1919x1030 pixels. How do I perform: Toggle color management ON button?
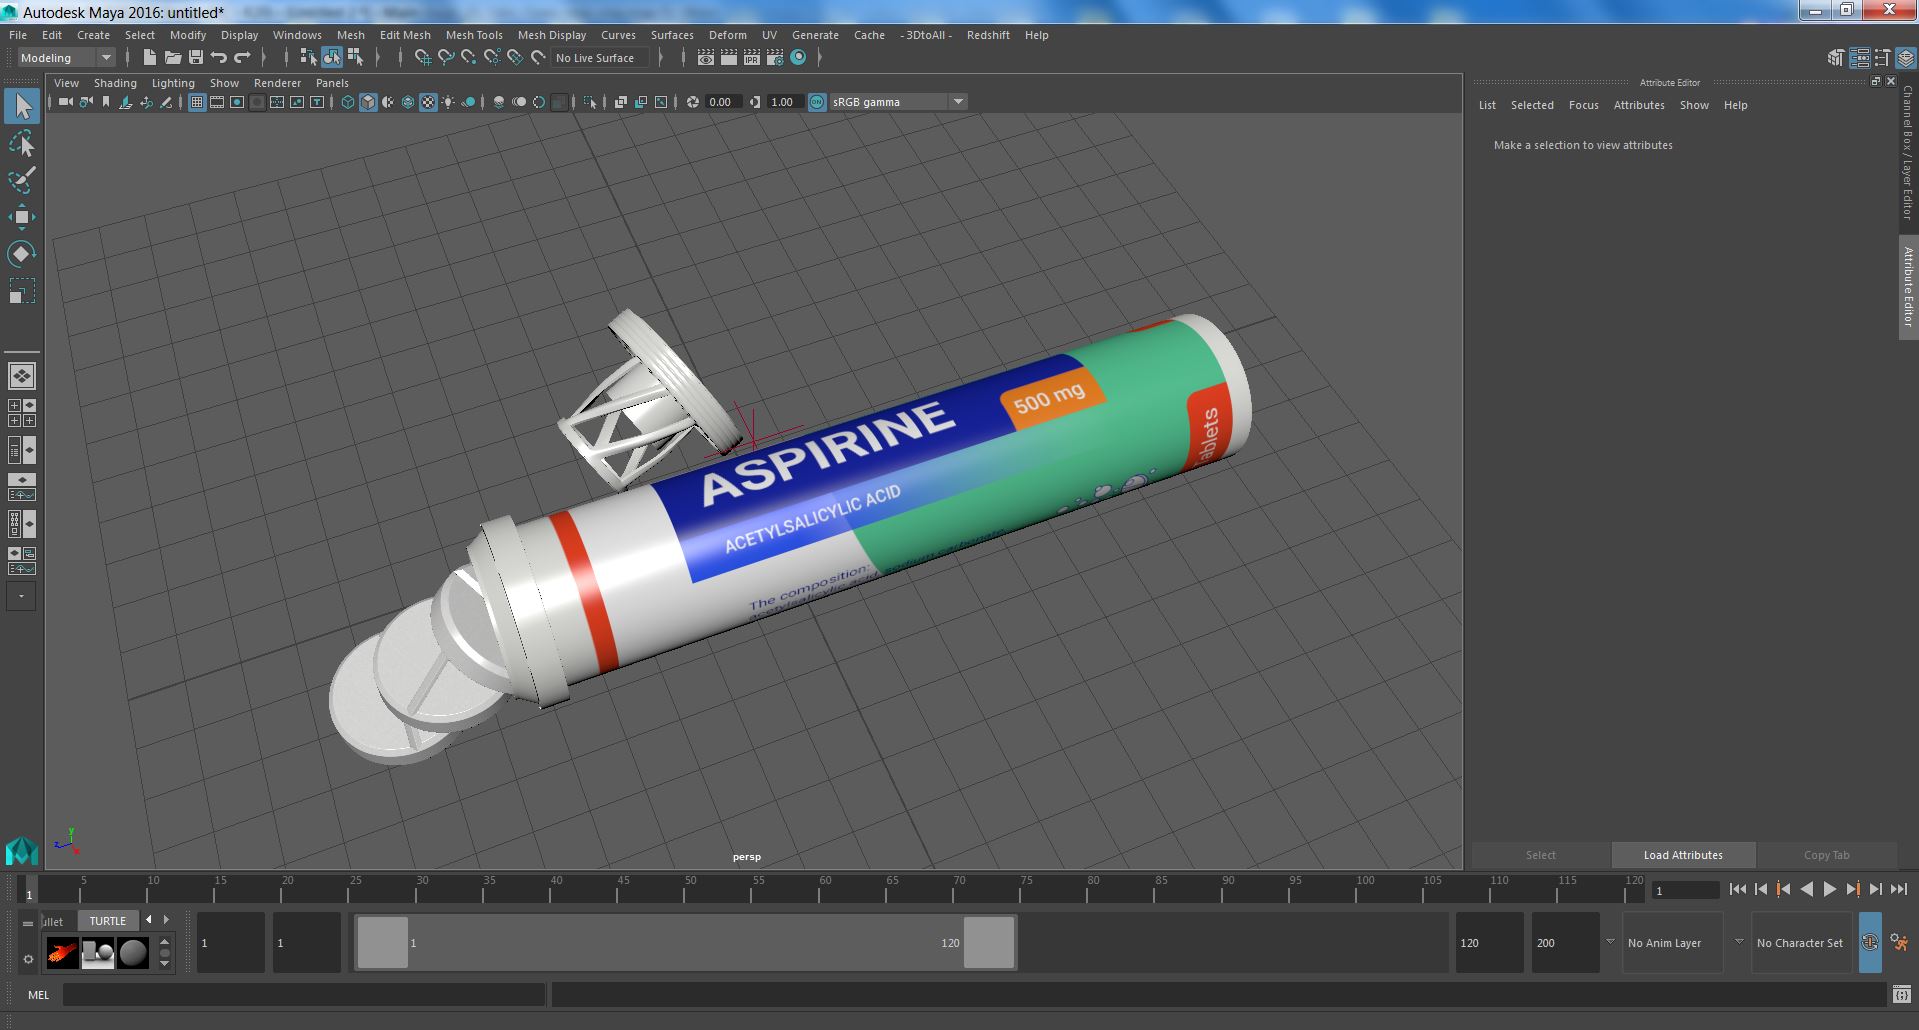tap(817, 102)
